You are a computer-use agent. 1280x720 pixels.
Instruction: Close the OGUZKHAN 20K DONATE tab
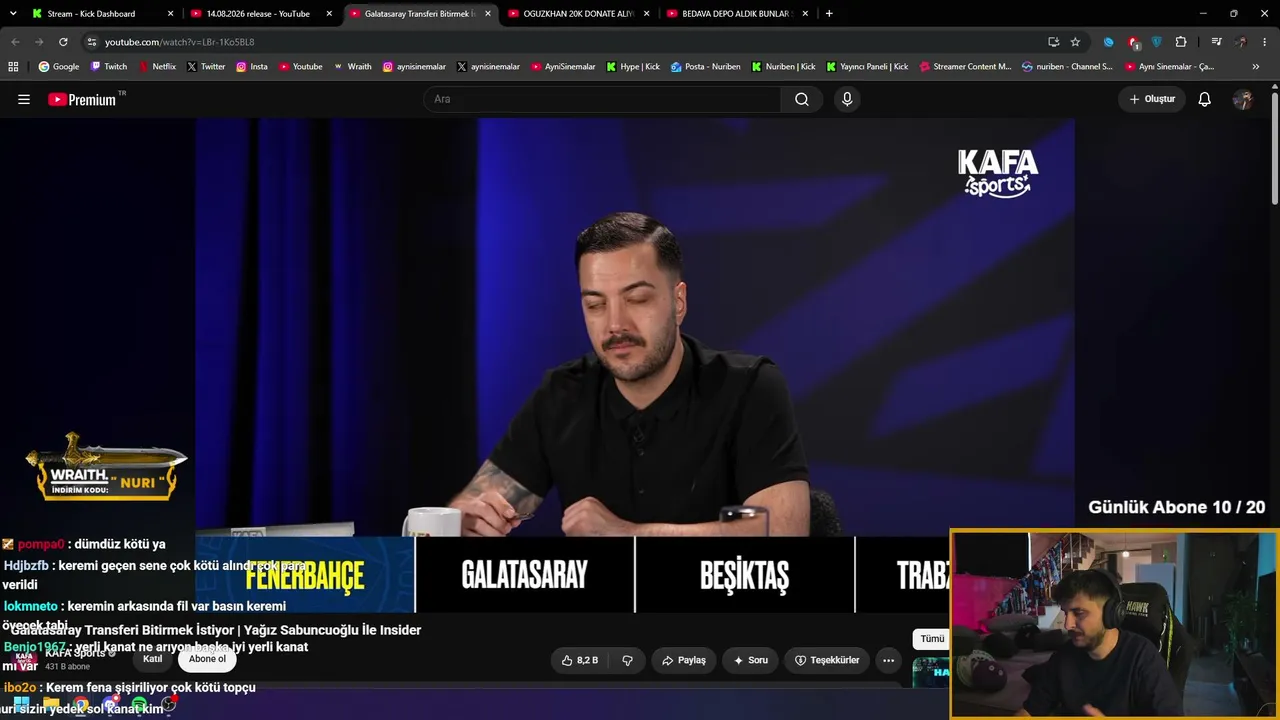click(x=647, y=14)
